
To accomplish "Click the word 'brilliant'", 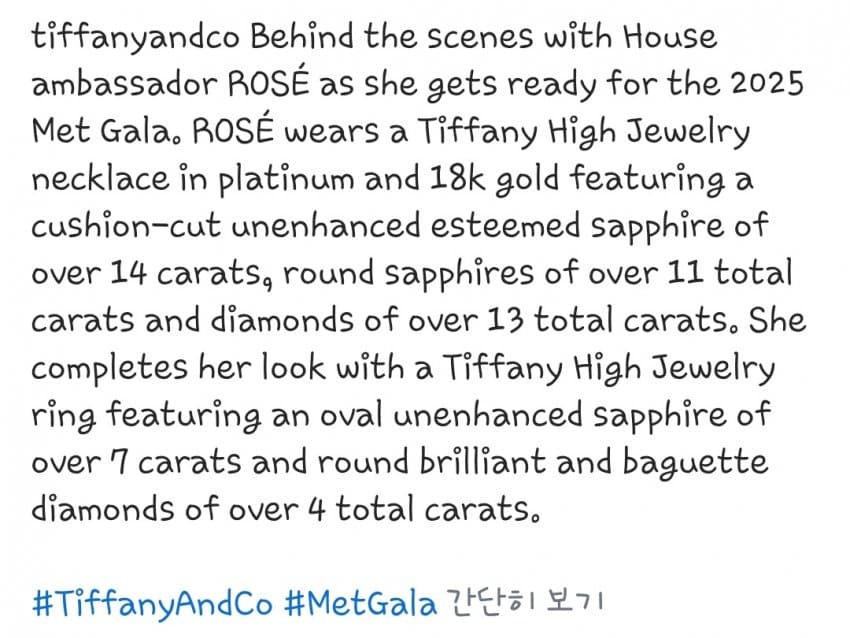I will pos(483,462).
